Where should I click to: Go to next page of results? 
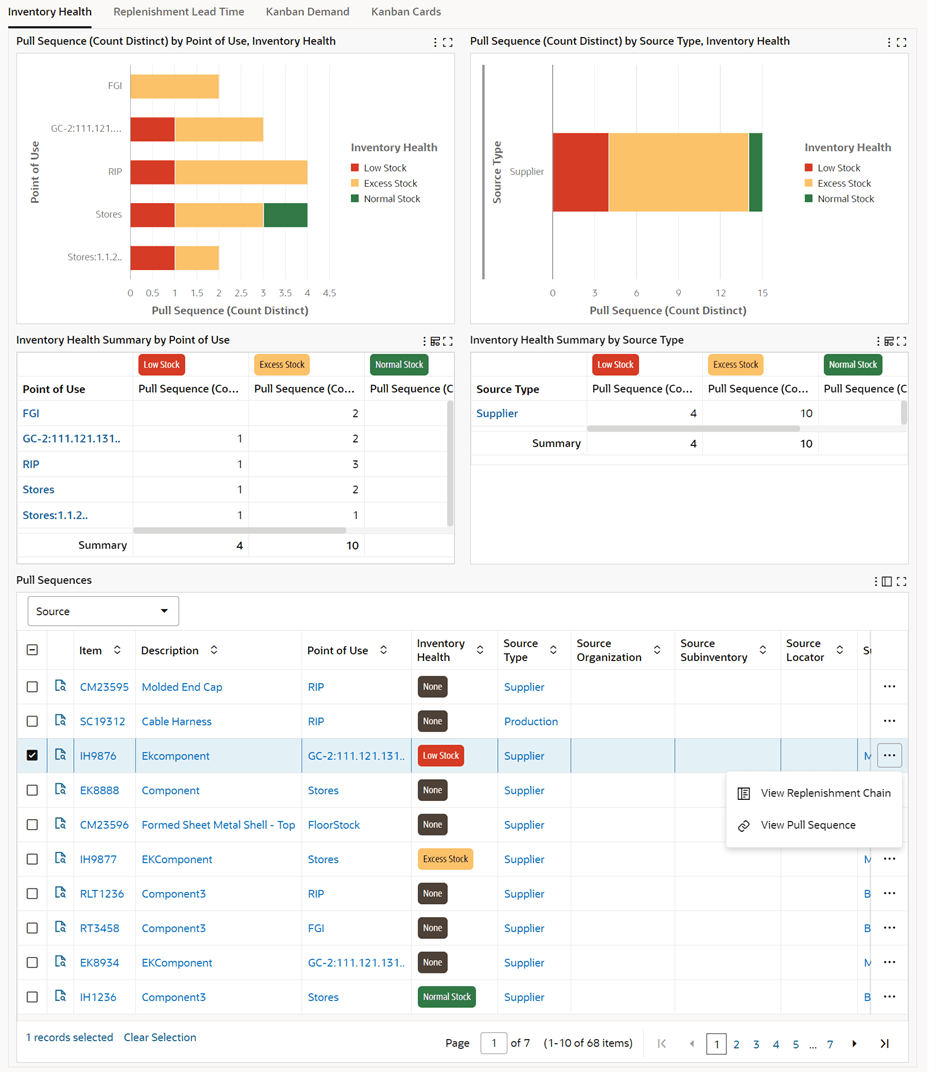coord(855,1043)
